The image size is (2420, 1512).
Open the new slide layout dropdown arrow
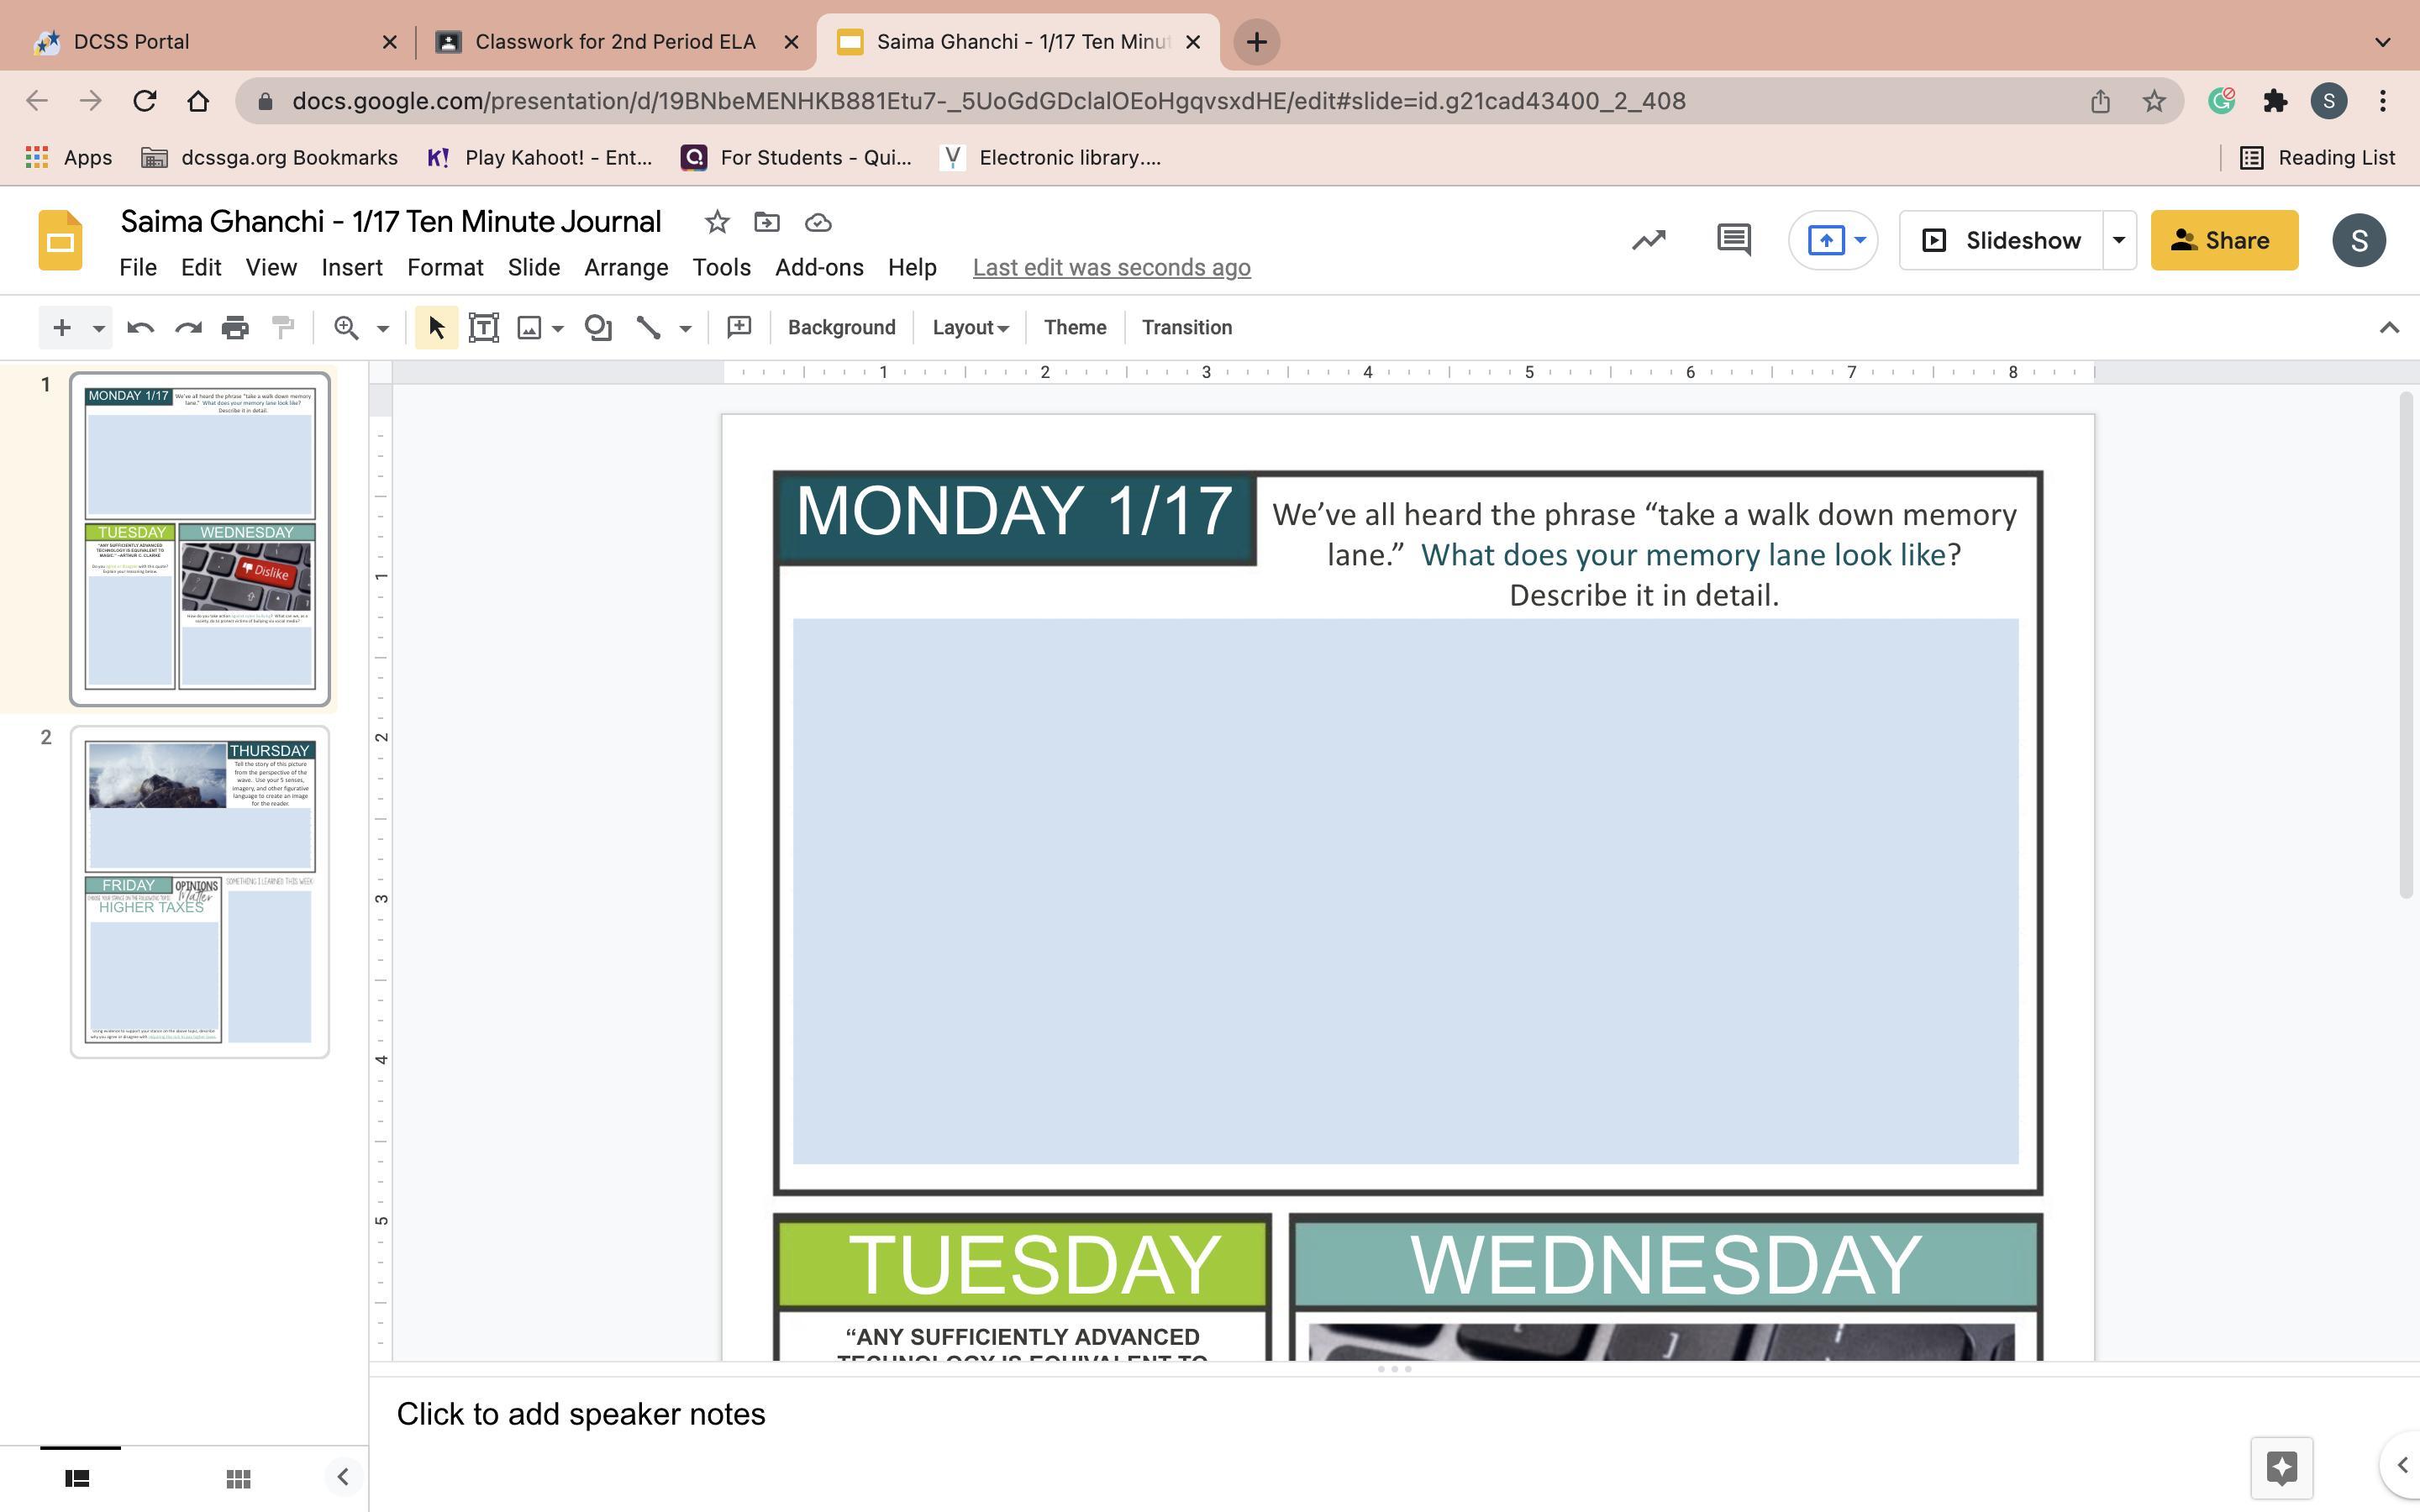(x=98, y=327)
